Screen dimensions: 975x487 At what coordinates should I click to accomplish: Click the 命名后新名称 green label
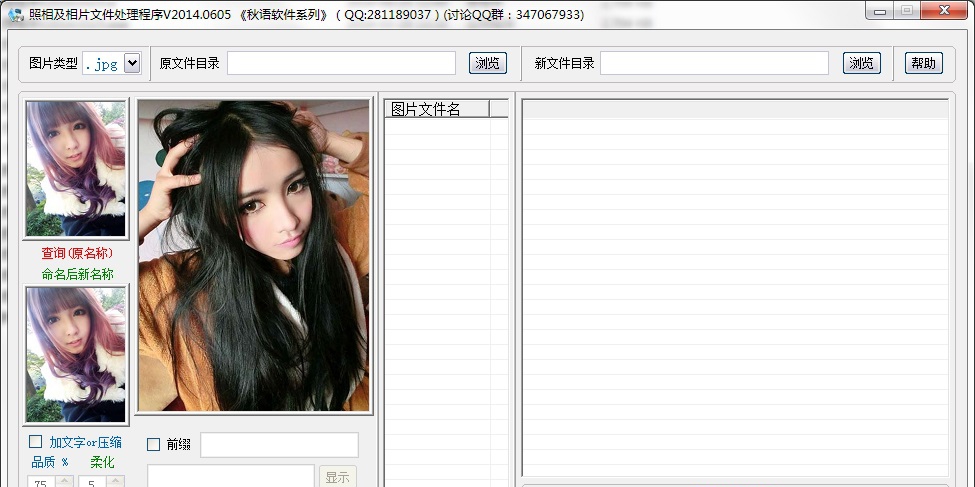tap(78, 274)
